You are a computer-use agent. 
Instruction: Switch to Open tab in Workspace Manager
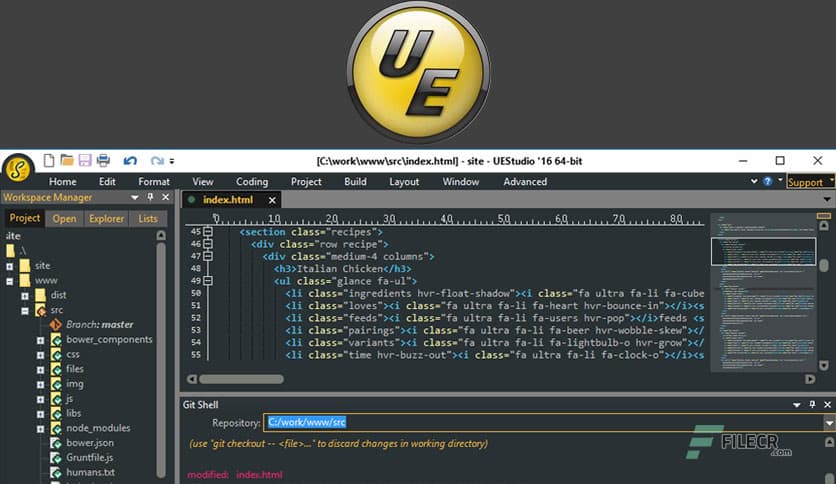(64, 219)
